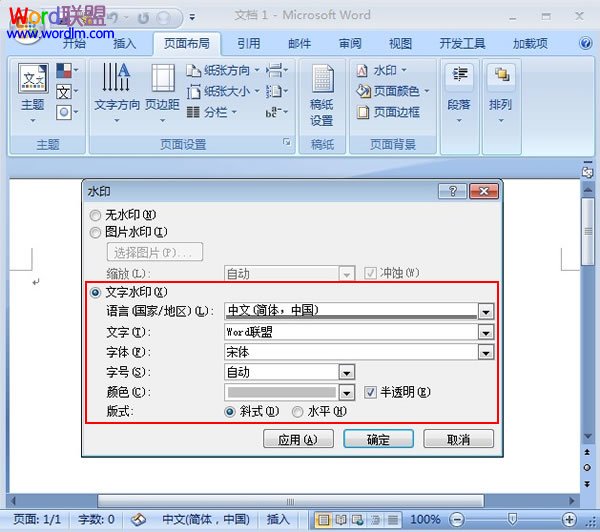
Task: Switch to Web Layout view
Action: (x=358, y=520)
